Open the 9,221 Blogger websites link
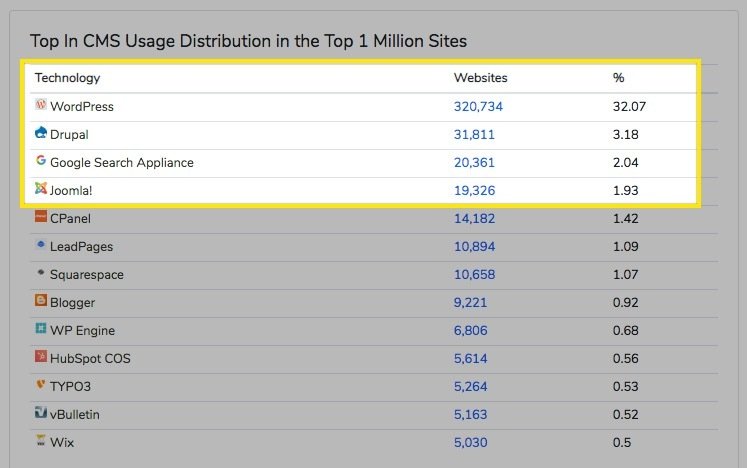The width and height of the screenshot is (747, 468). click(470, 303)
